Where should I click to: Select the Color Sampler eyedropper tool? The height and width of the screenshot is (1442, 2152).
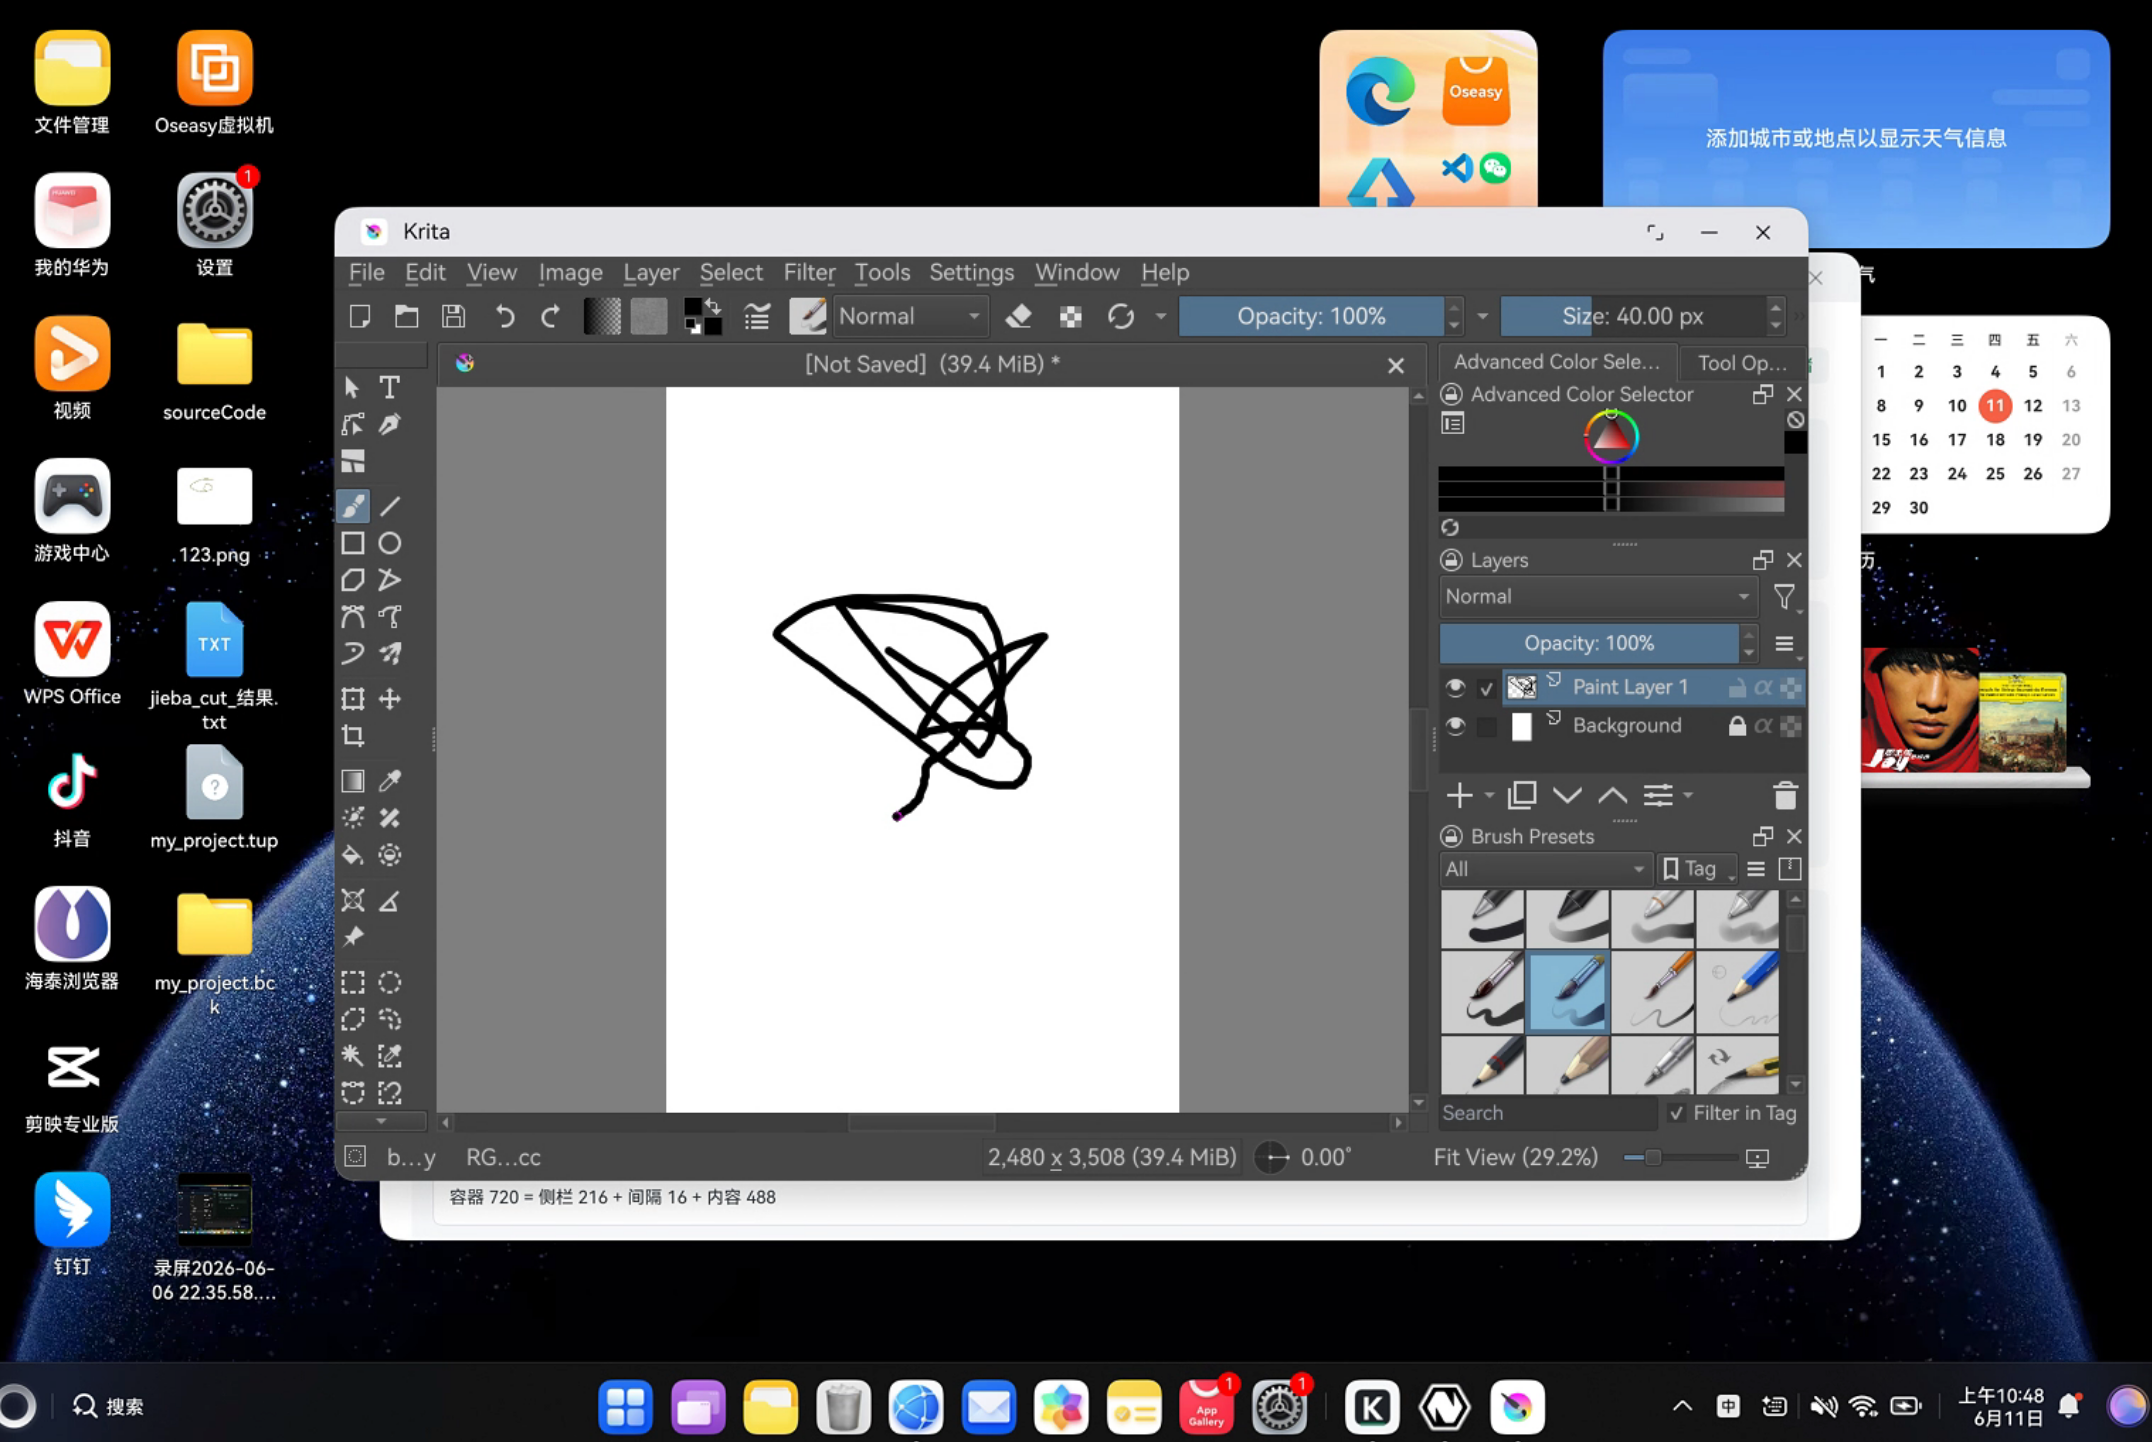(x=389, y=780)
